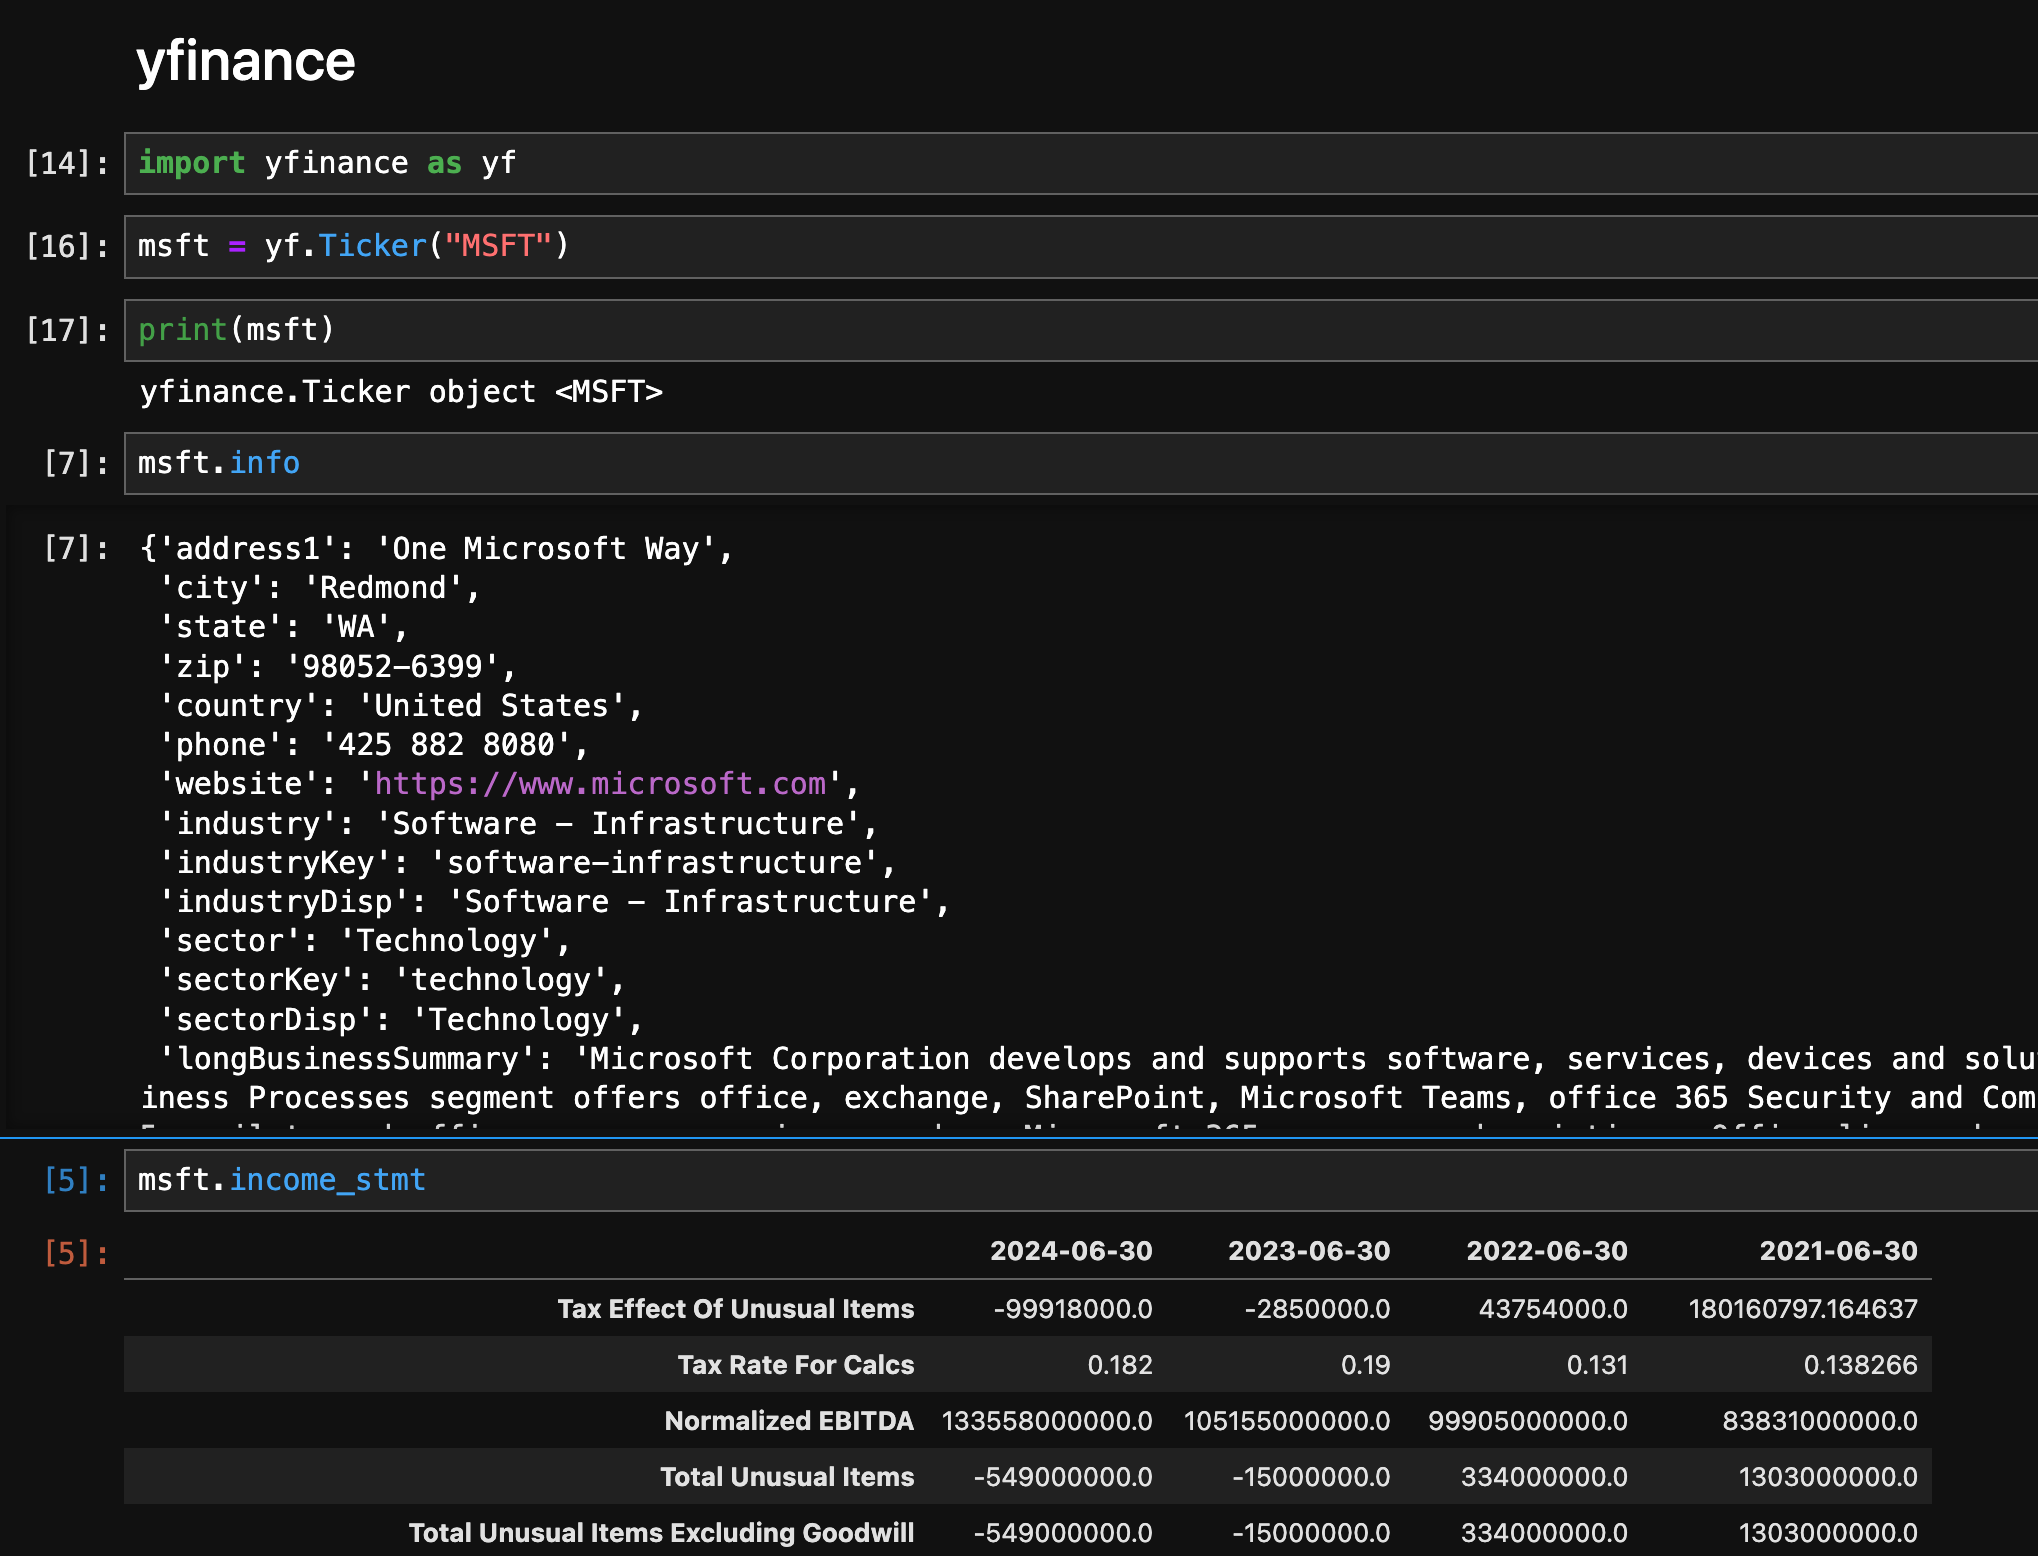Click the [17]: cell prompt
Image resolution: width=2038 pixels, height=1556 pixels.
(x=67, y=330)
